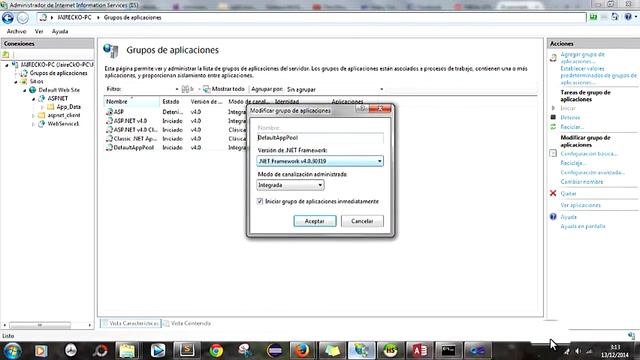Click the Default Web Site globe icon
The image size is (640, 360).
(x=32, y=90)
